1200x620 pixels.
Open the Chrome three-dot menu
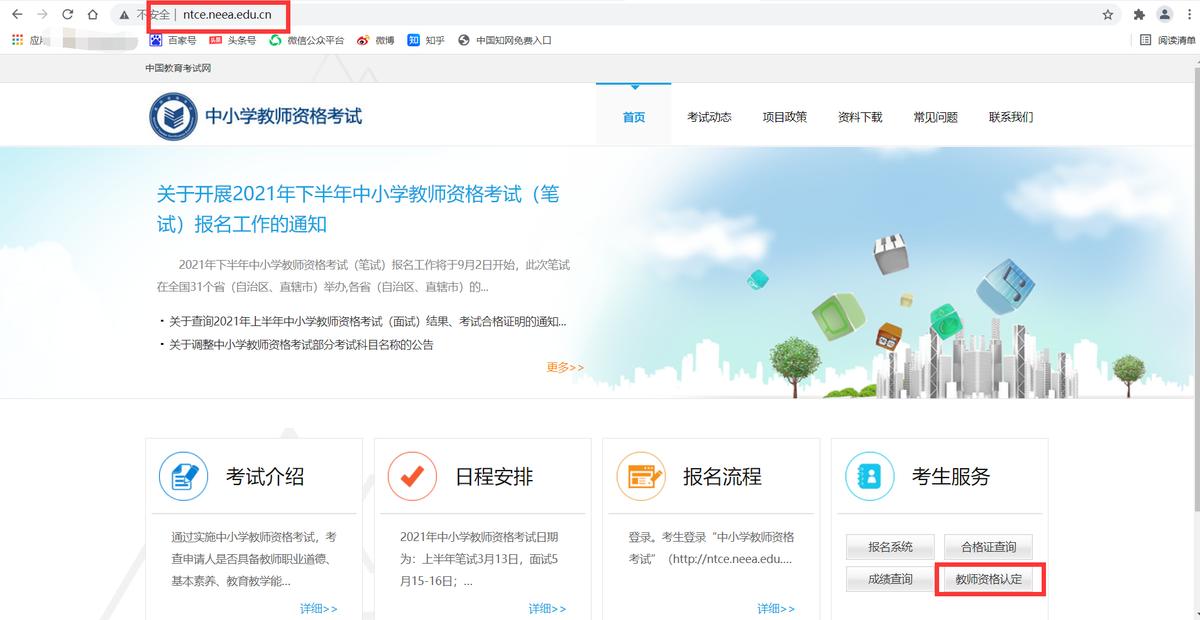1190,15
